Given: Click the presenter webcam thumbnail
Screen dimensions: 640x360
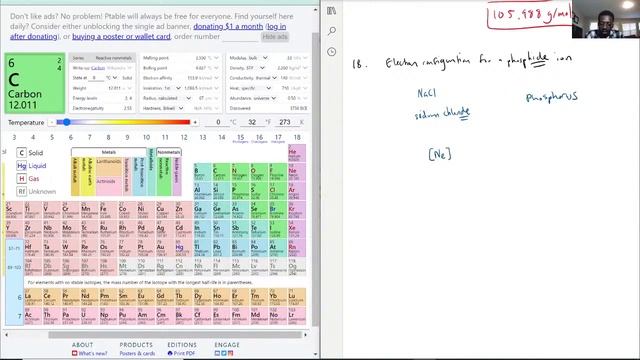Looking at the screenshot, I should (x=606, y=19).
